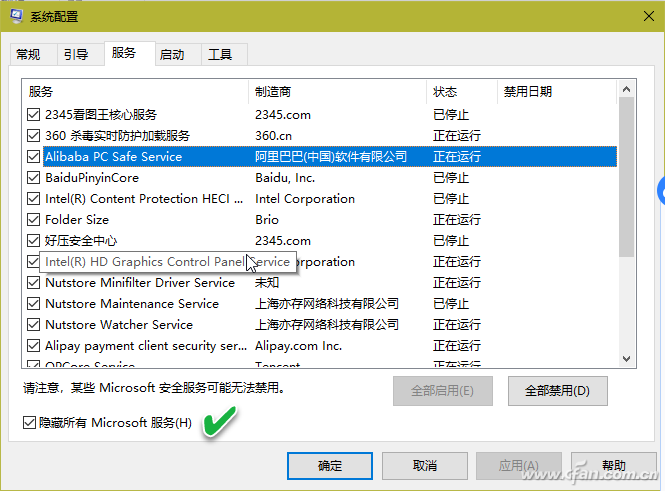The image size is (665, 491).
Task: Click Brio manufacturer cell
Action: 267,220
